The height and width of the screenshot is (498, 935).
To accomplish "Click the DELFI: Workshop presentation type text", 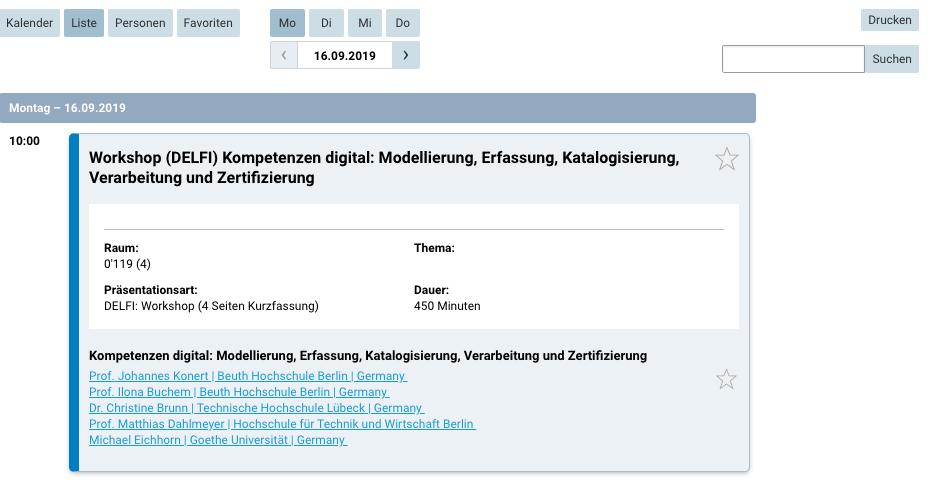I will pos(211,306).
